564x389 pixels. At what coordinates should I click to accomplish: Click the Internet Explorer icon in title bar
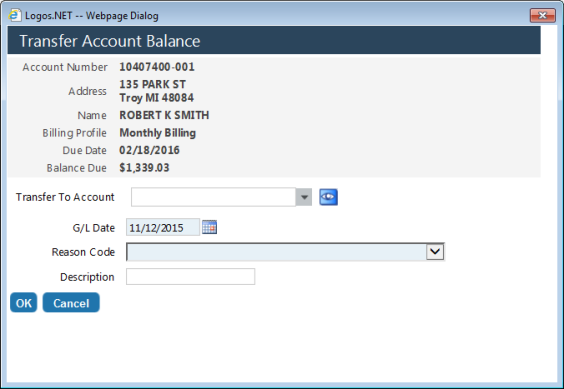14,15
